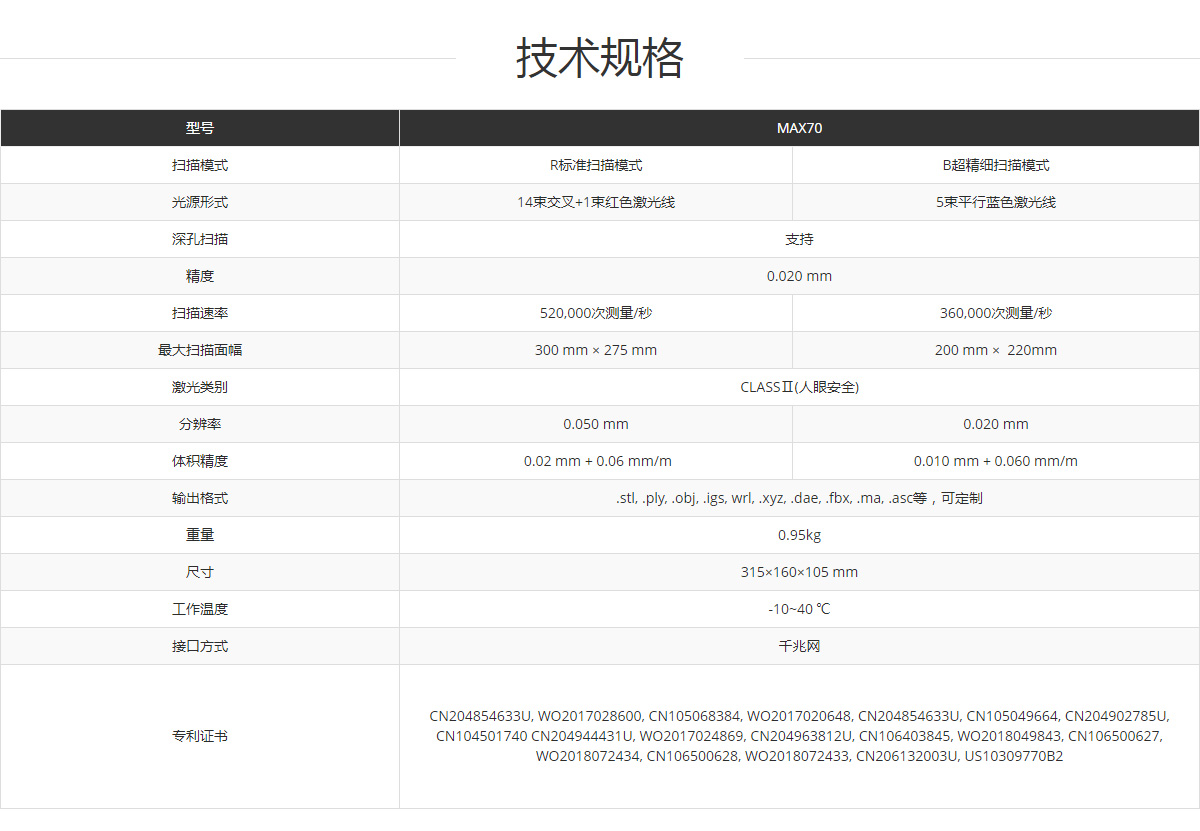Click the 360,000次测量/秒 scan rate value

[x=996, y=313]
